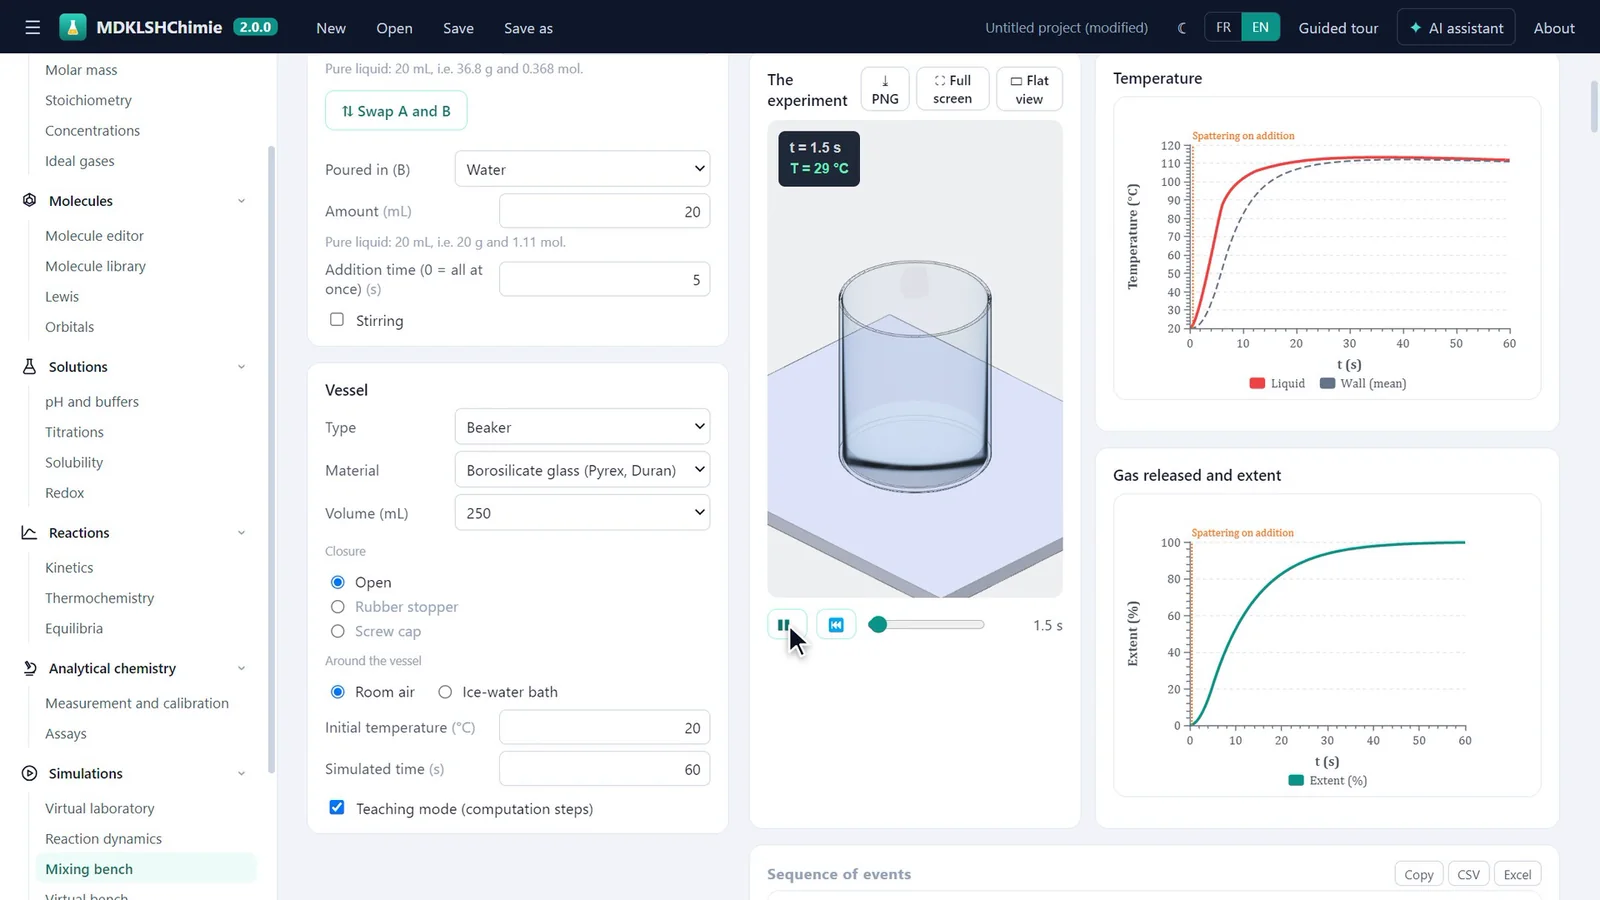
Task: Open the vessel Volume dropdown
Action: pyautogui.click(x=582, y=513)
